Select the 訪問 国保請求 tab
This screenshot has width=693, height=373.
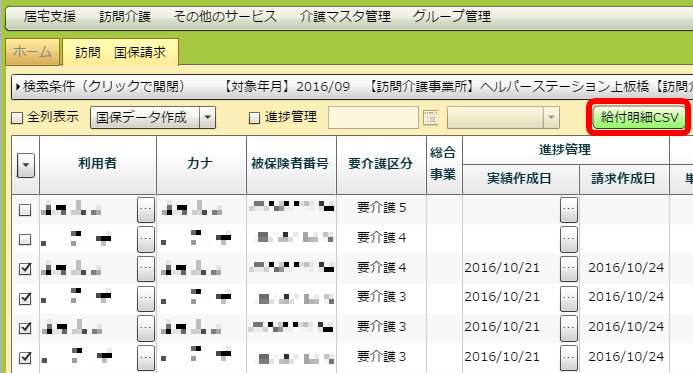(x=121, y=52)
